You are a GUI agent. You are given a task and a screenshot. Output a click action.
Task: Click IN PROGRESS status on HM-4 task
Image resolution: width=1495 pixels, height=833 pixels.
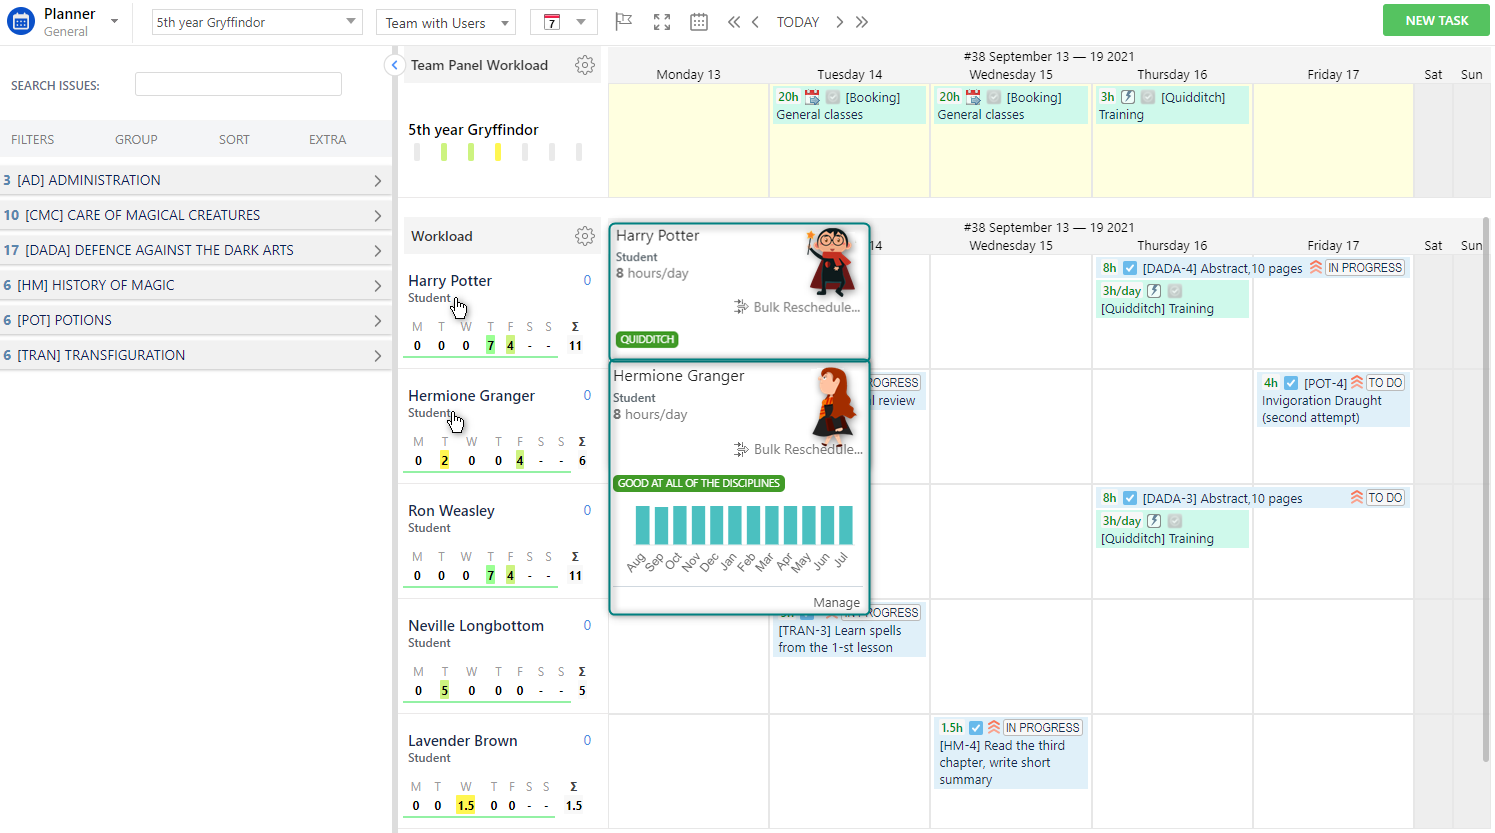click(x=1043, y=728)
